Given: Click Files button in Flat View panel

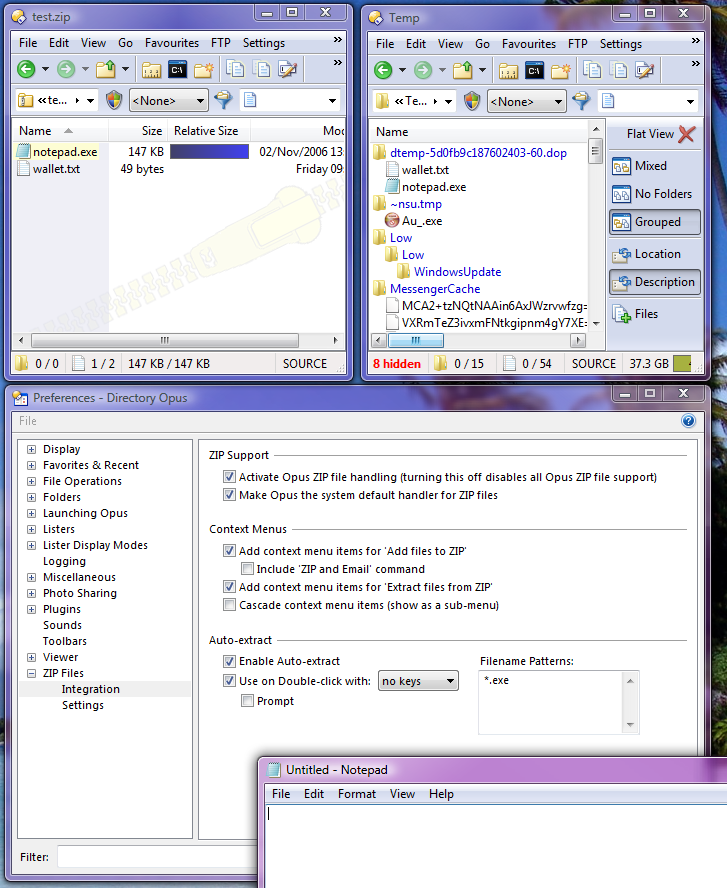Looking at the screenshot, I should [x=655, y=314].
